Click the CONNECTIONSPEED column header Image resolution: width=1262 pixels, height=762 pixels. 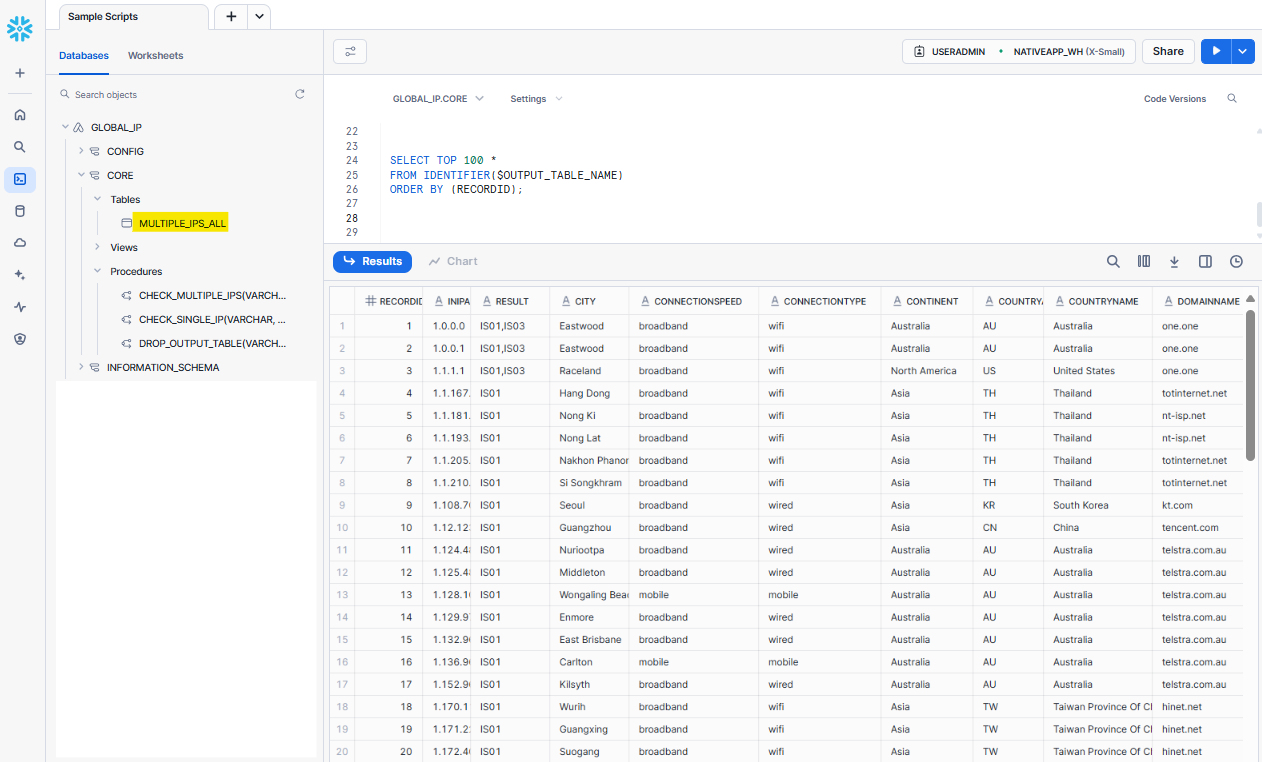693,301
